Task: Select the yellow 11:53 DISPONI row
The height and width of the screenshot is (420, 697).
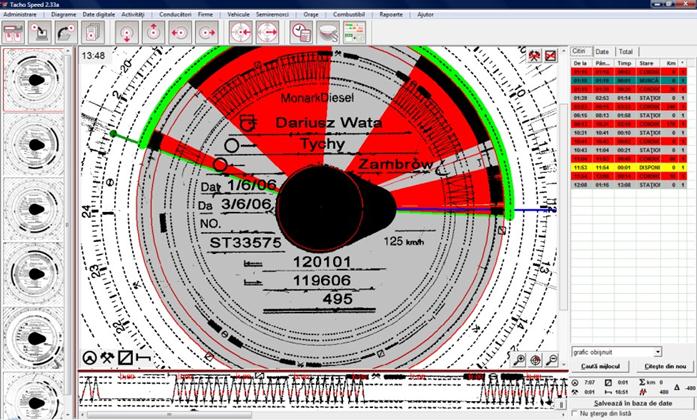Action: point(629,168)
